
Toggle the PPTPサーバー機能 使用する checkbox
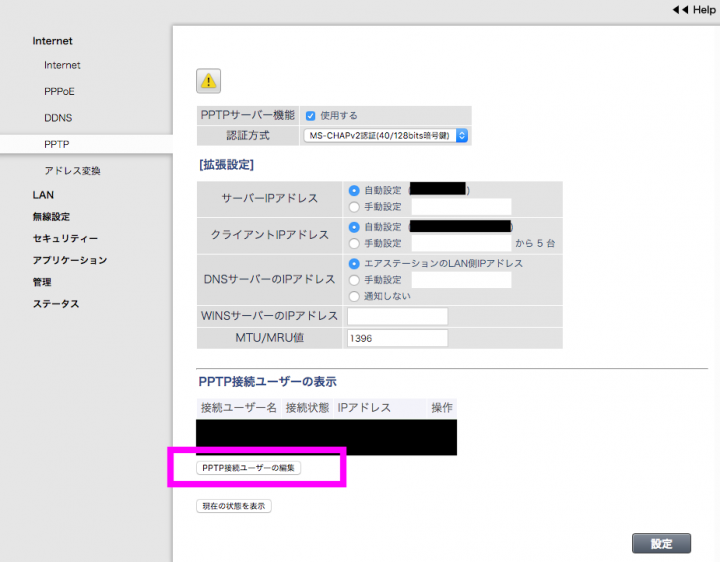(310, 116)
